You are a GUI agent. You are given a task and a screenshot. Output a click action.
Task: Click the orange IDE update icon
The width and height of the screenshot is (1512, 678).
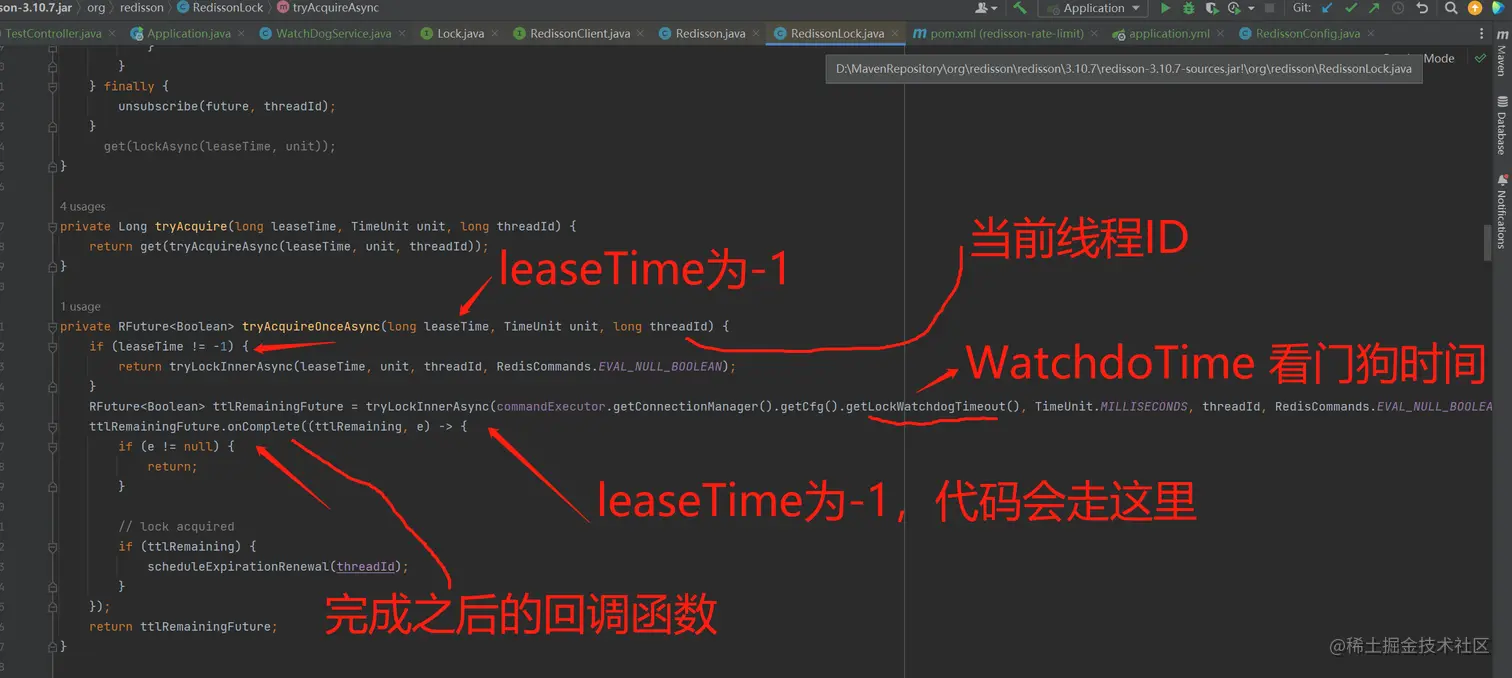1475,8
